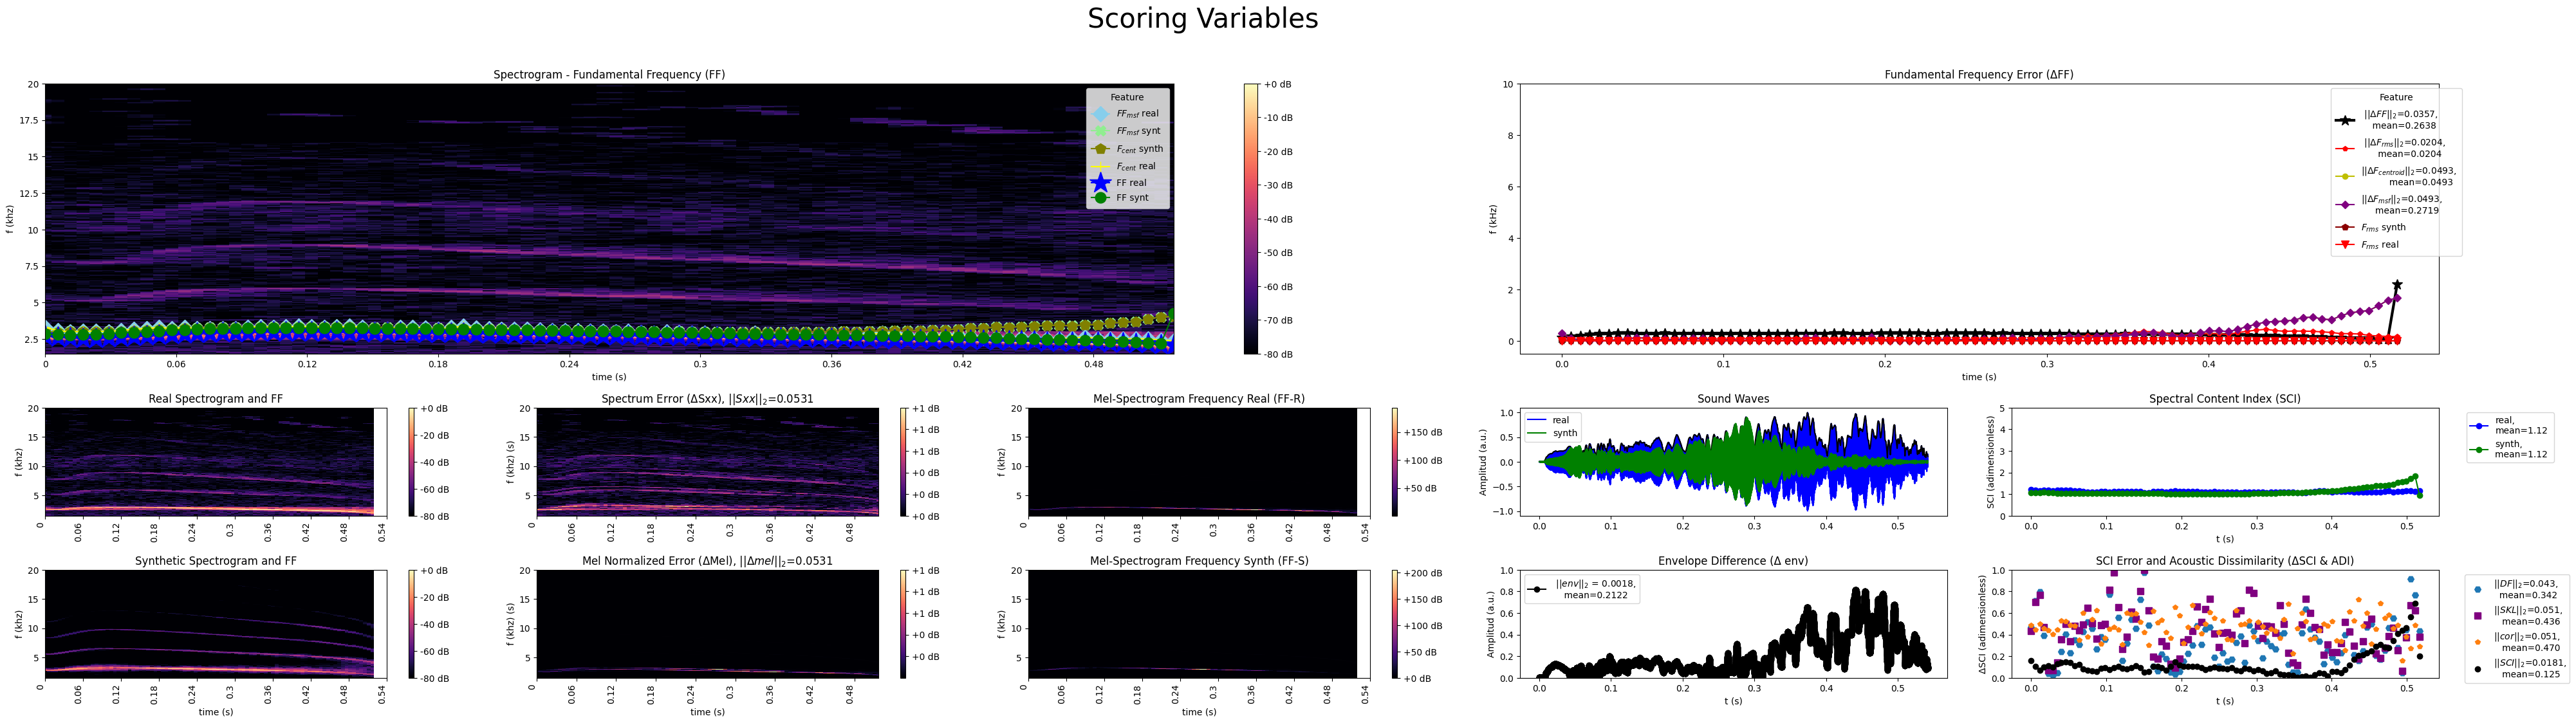
Task: Click the blue hexagon DF legend marker
Action: coord(2477,589)
